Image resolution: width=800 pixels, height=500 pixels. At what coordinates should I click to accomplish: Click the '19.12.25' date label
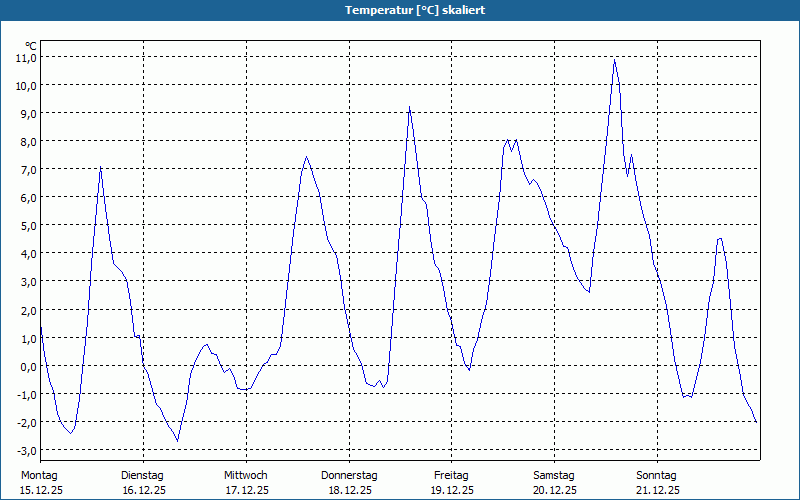coord(452,491)
